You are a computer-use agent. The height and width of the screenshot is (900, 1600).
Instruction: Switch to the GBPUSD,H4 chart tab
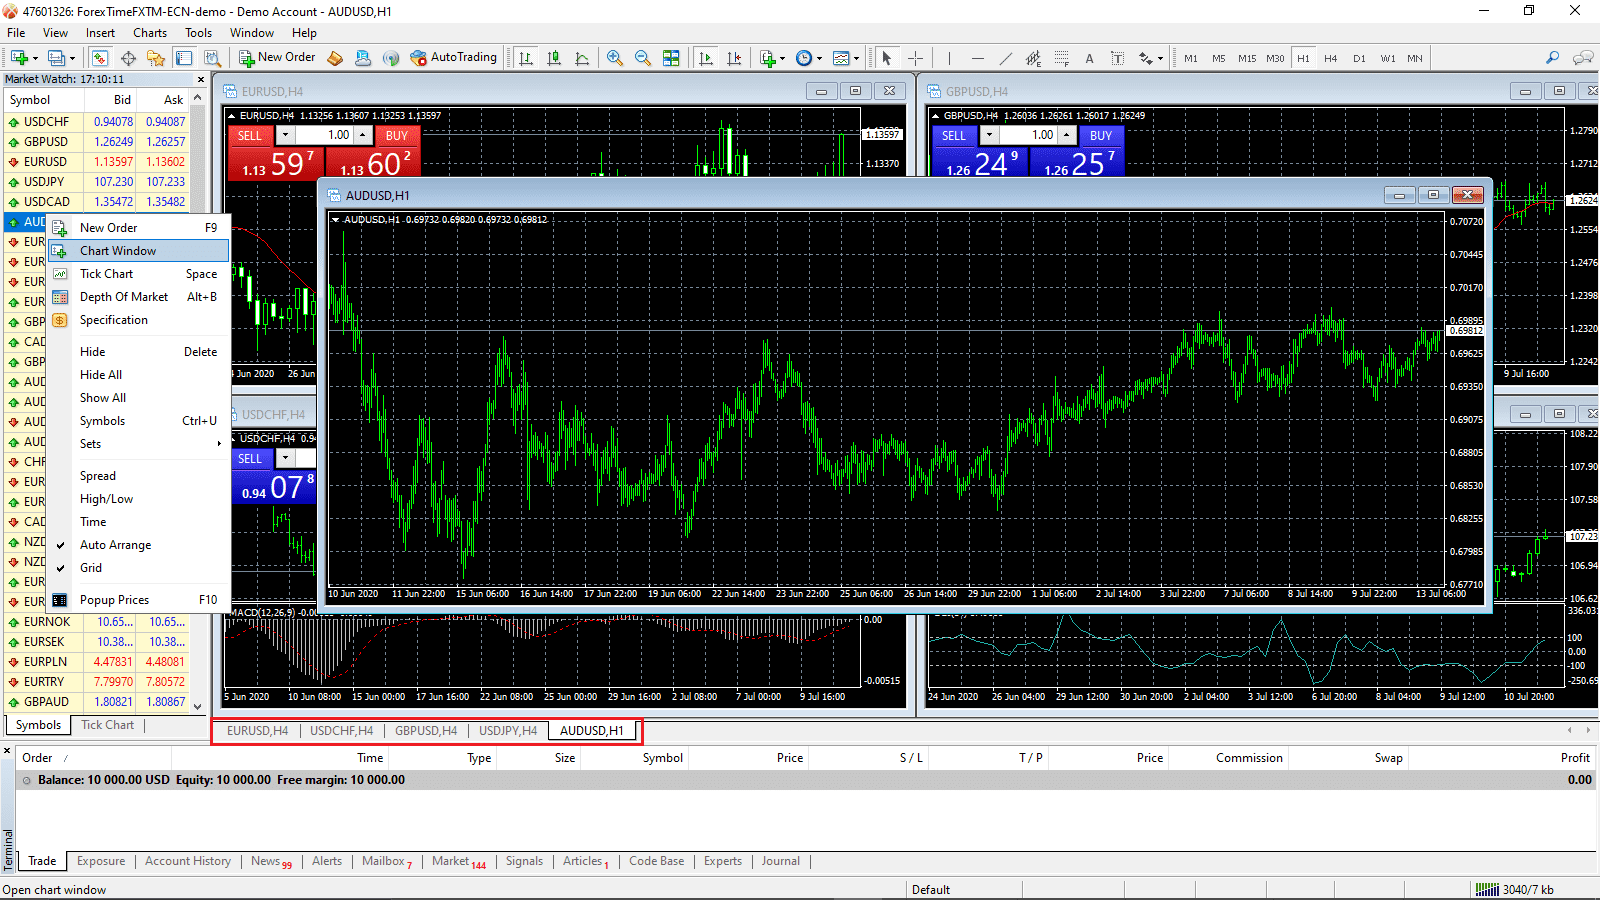tap(426, 730)
